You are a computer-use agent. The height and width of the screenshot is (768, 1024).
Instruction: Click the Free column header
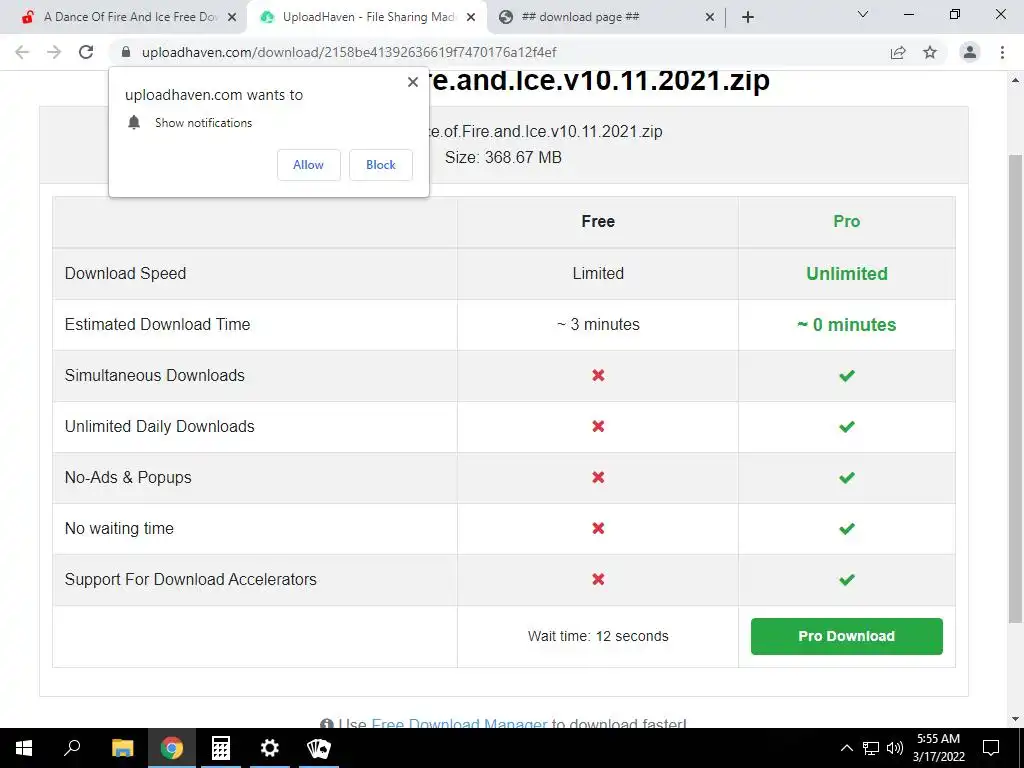pos(598,221)
